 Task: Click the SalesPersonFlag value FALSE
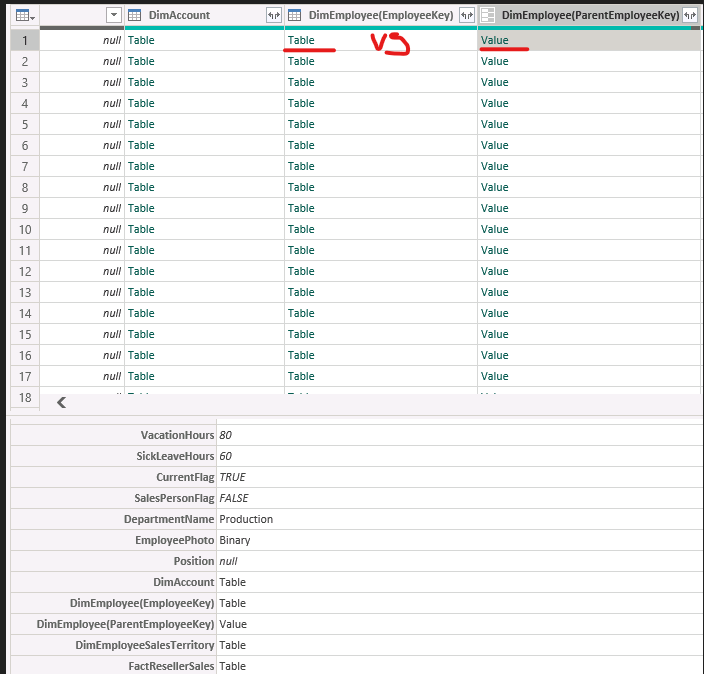click(x=234, y=498)
